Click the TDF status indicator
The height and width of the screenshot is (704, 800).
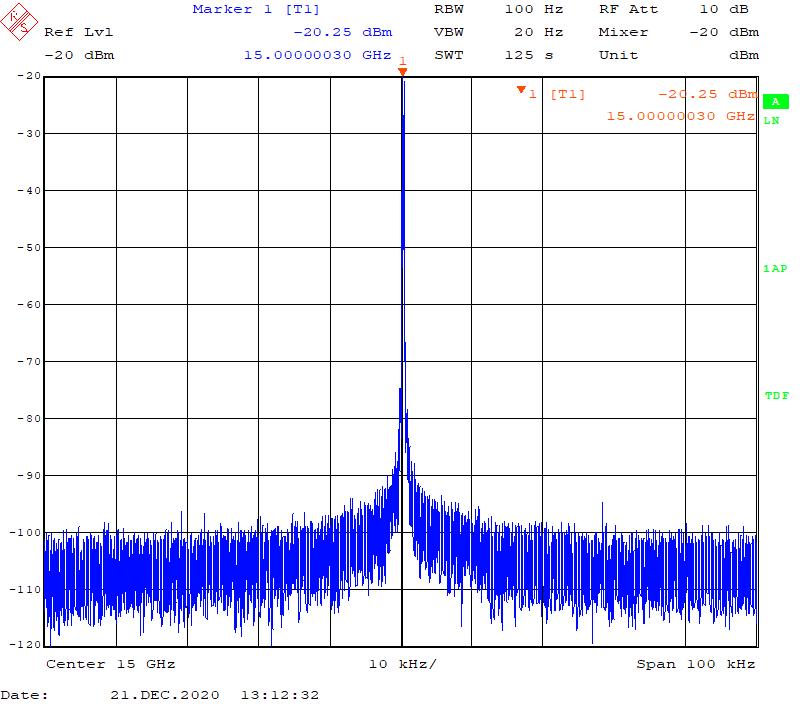[x=776, y=396]
